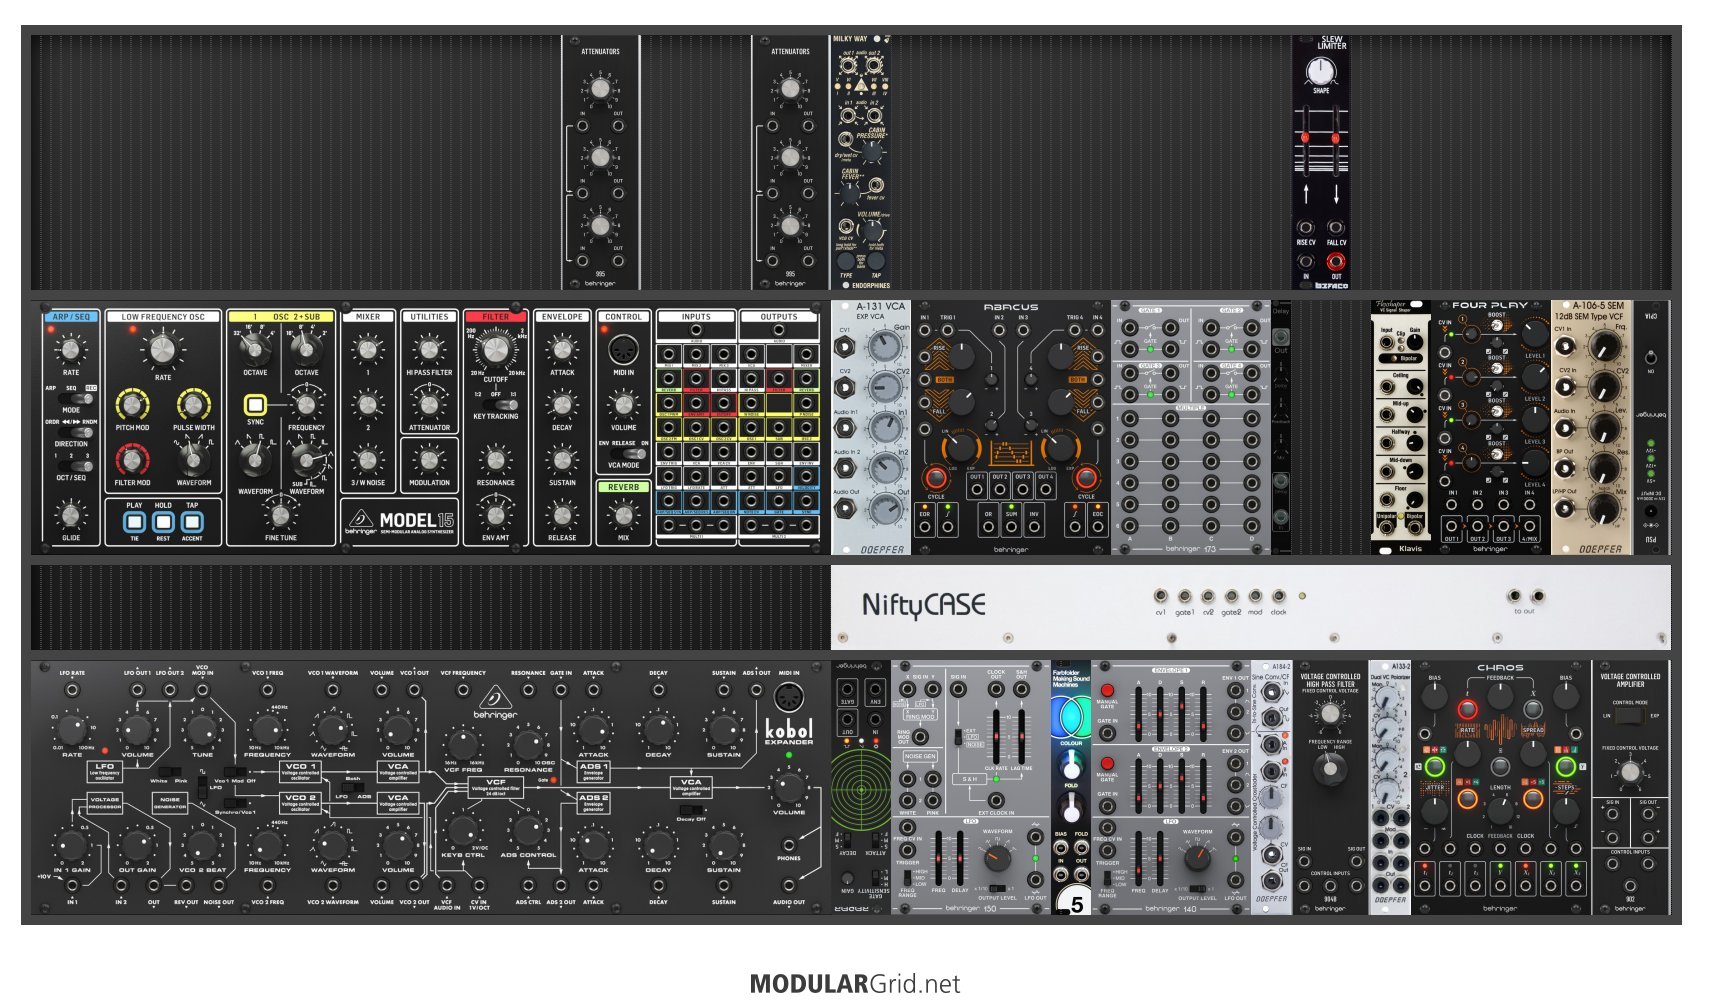Click the PITCH MOD knob on Model 15
The image size is (1712, 1005).
(132, 405)
